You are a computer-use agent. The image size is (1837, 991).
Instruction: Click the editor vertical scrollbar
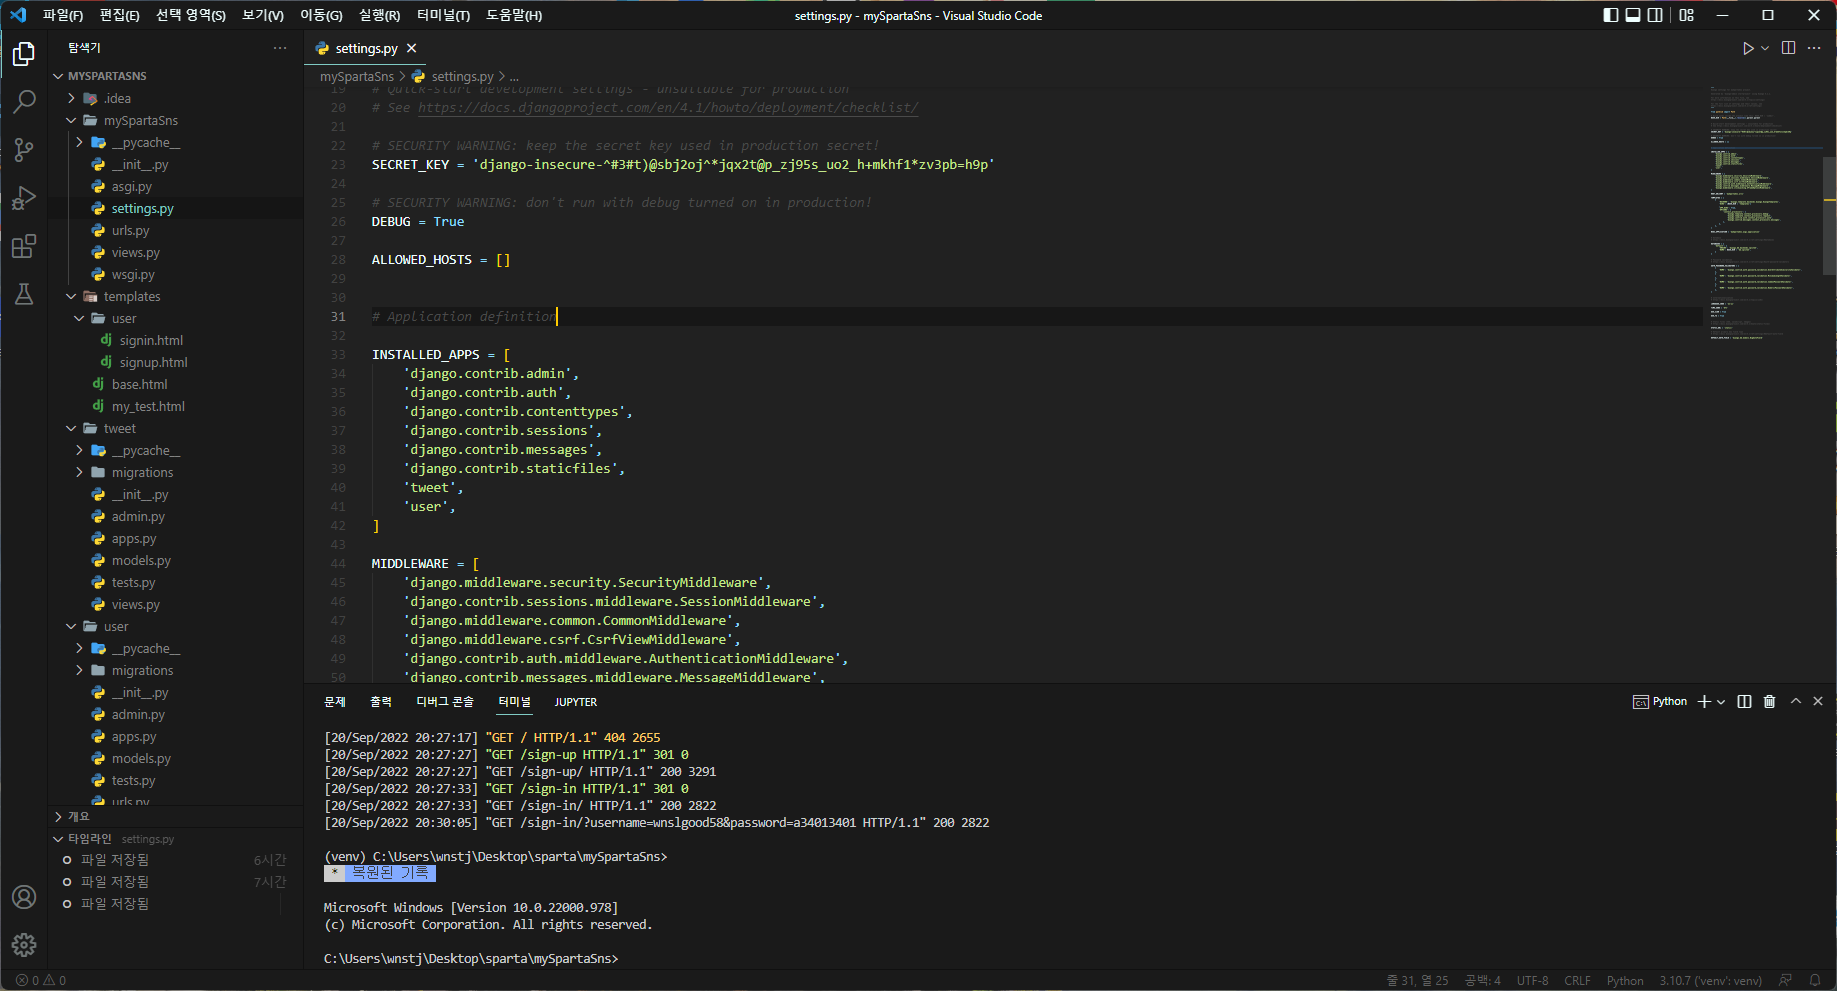(1829, 215)
